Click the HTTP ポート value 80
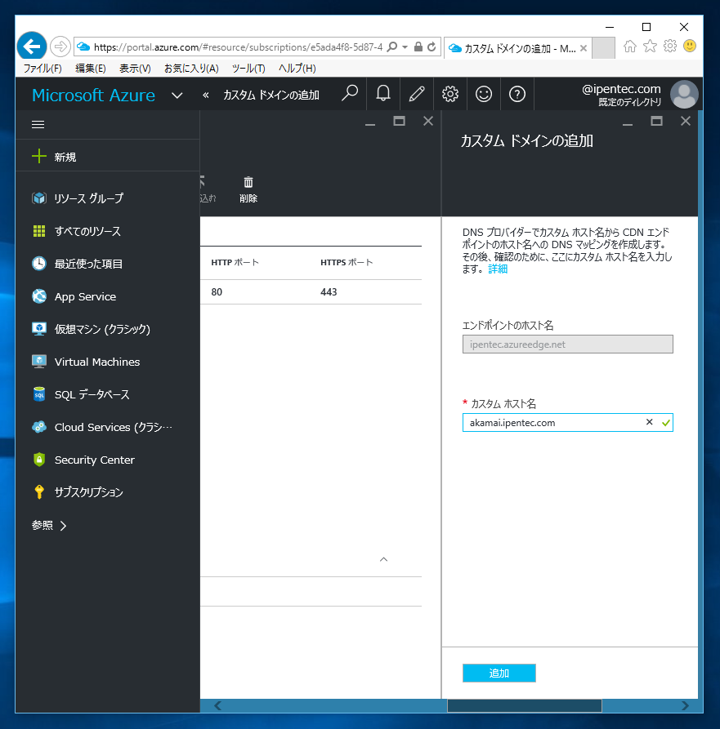Viewport: 720px width, 729px height. coord(217,292)
